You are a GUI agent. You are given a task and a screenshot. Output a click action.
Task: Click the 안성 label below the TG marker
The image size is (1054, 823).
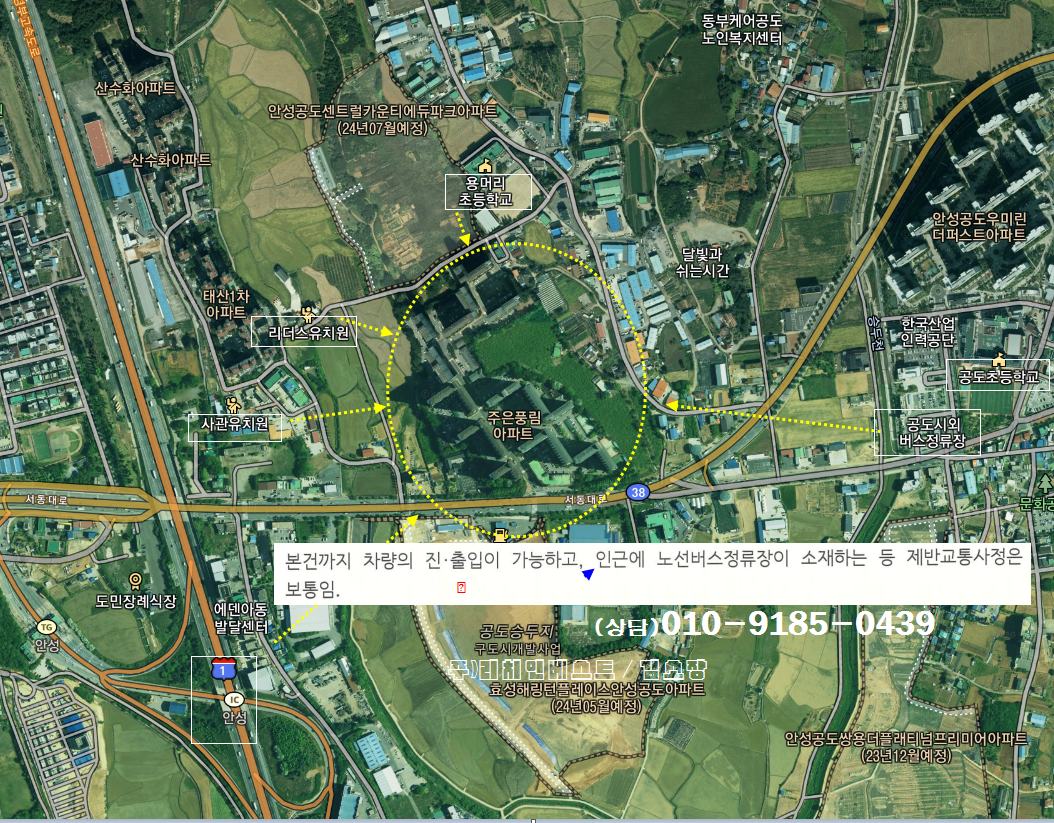(x=46, y=645)
